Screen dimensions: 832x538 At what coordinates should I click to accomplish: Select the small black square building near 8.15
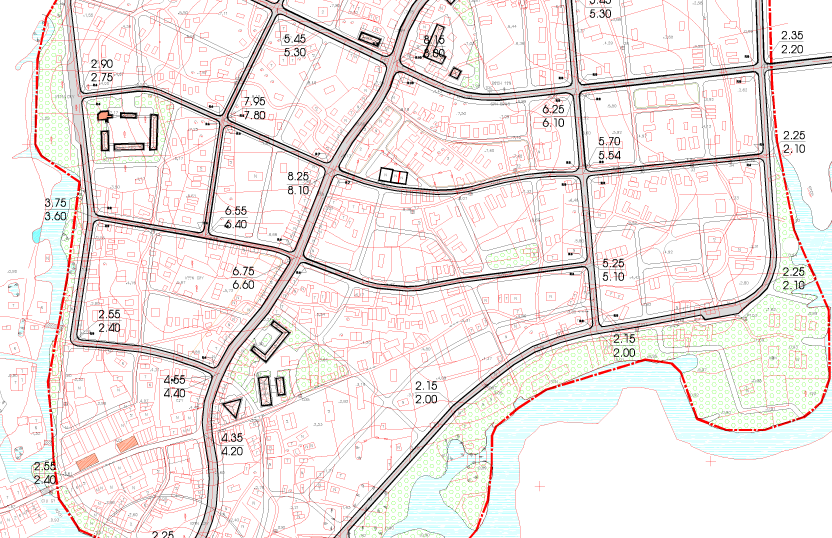[455, 72]
